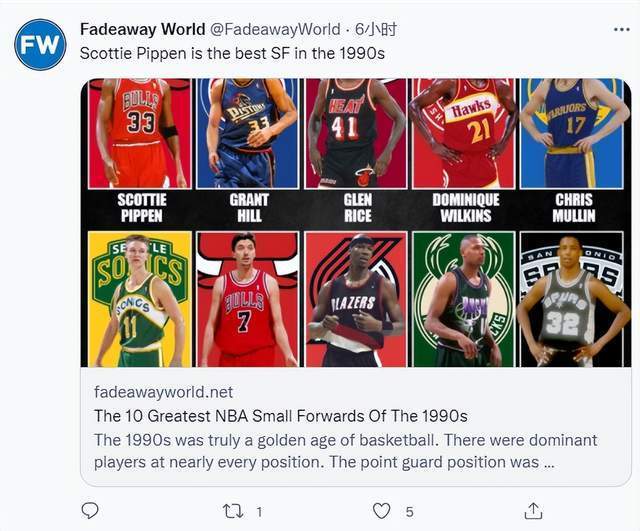Like the tweet with the heart icon

click(382, 511)
